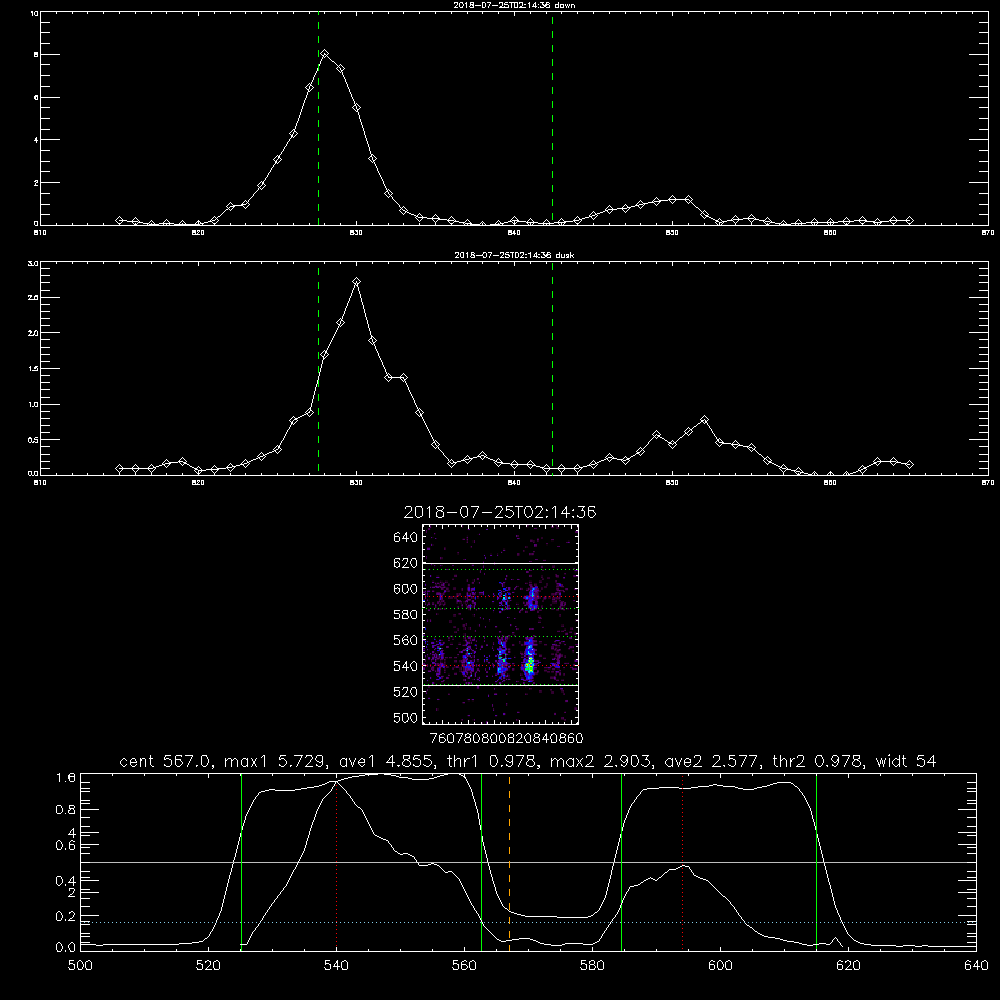The image size is (1000, 1000).
Task: Click bottom plot y-axis label 0.2
Action: click(x=66, y=916)
